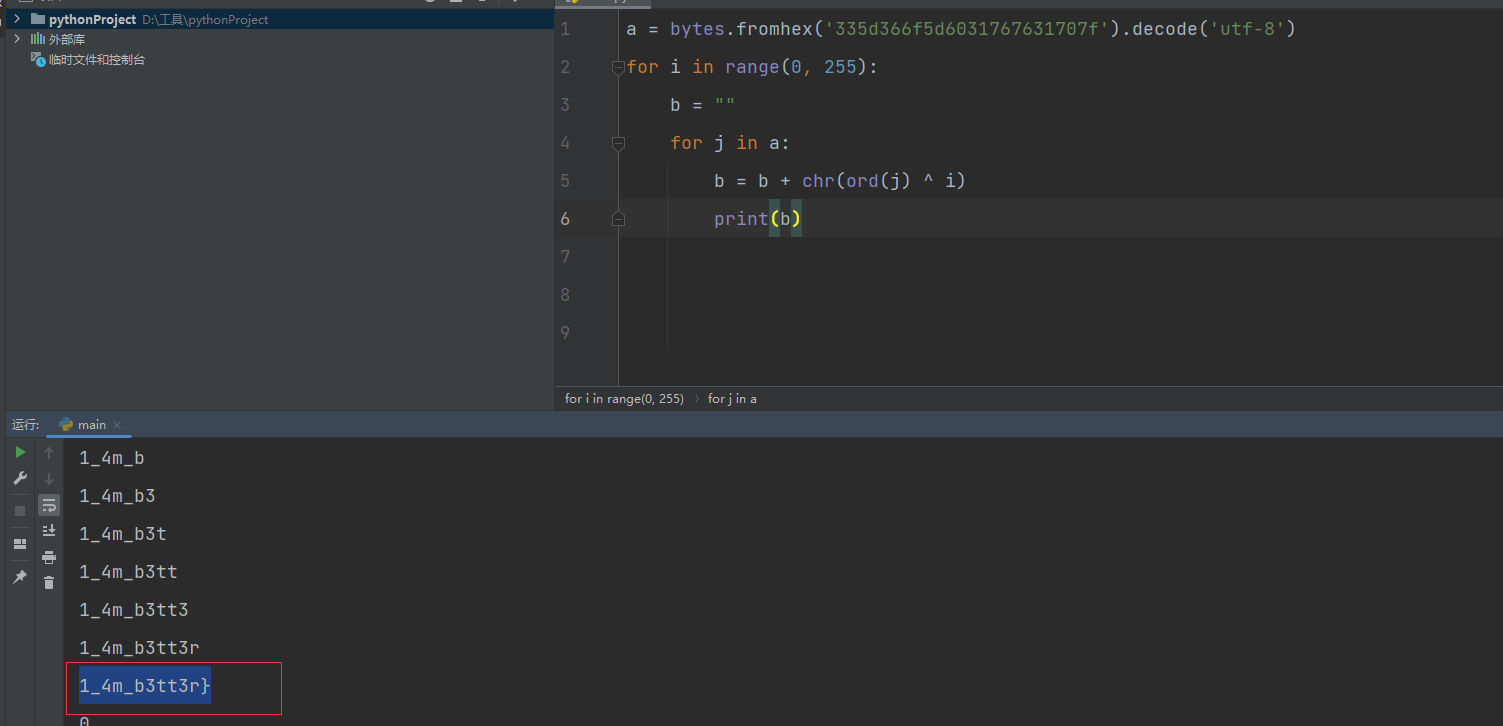Print the console output

click(x=49, y=557)
